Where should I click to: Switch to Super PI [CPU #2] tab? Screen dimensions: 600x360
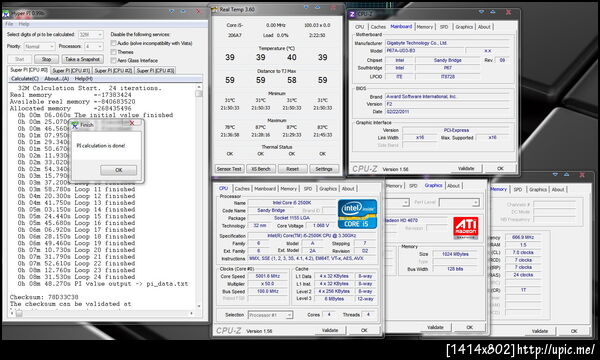(113, 70)
